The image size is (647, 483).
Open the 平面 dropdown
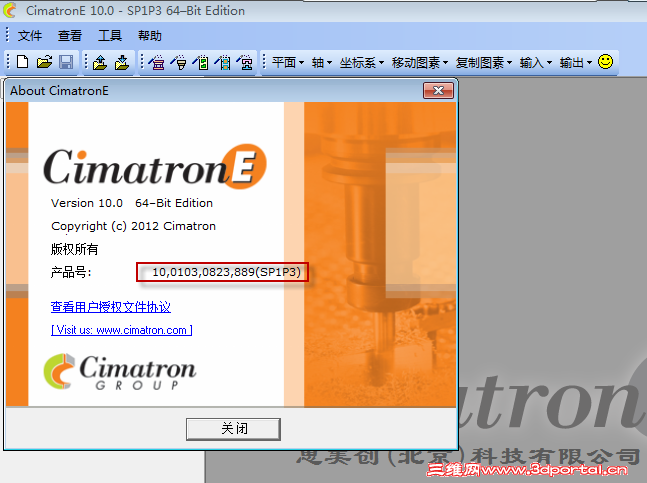tap(288, 63)
